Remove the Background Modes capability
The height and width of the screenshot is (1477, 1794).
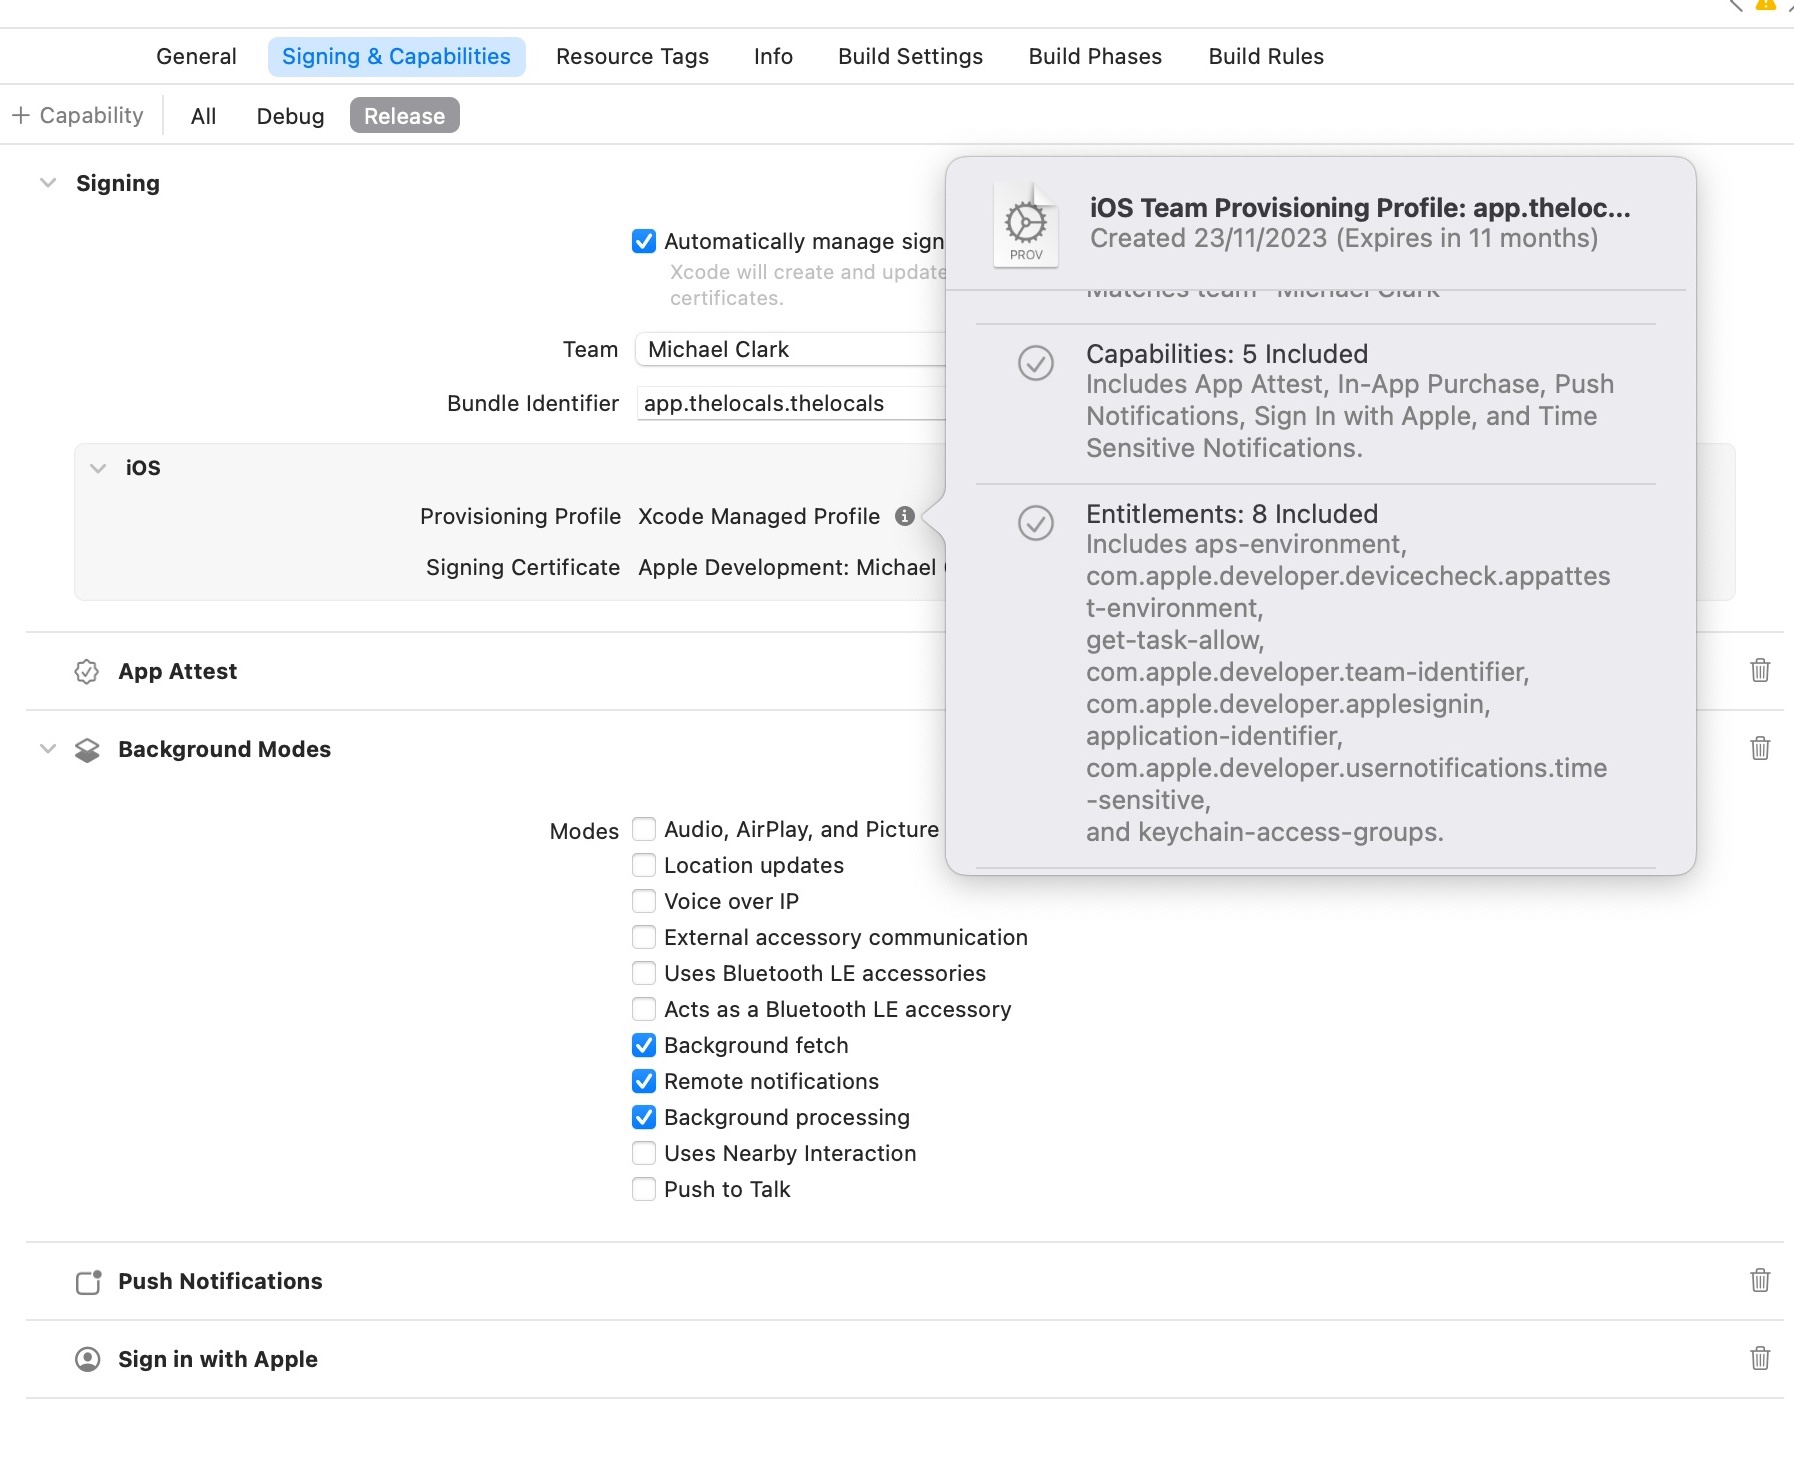coord(1760,748)
